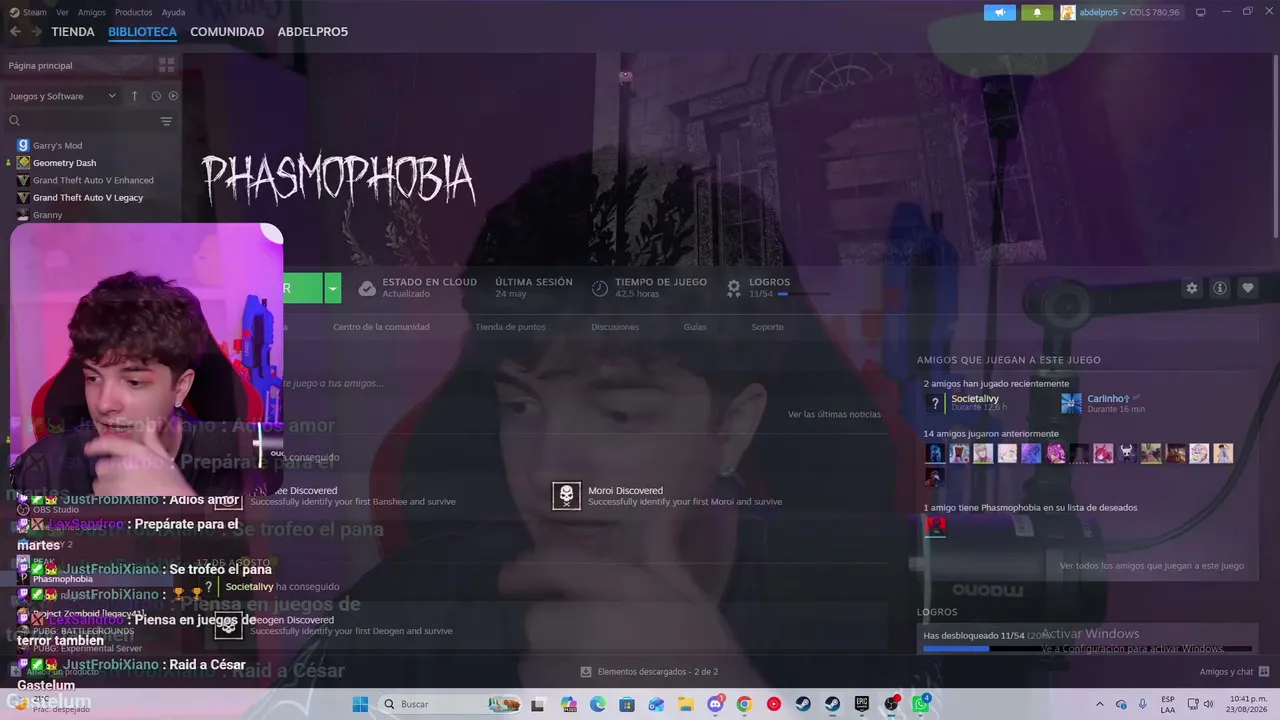
Task: Open the Discusiones link
Action: tap(615, 327)
